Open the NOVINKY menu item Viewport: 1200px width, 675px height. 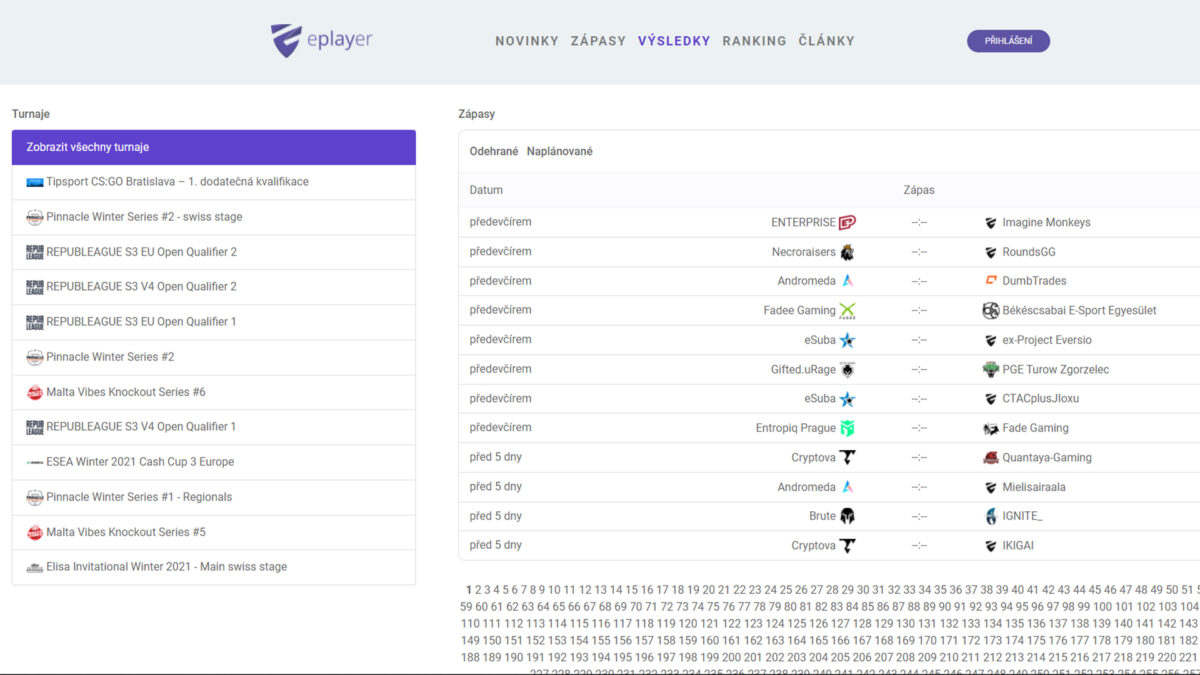click(527, 41)
